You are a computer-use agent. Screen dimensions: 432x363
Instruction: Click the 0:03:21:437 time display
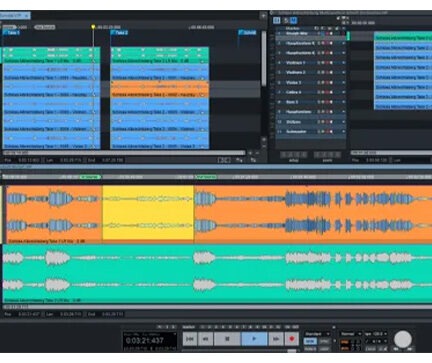click(x=145, y=341)
